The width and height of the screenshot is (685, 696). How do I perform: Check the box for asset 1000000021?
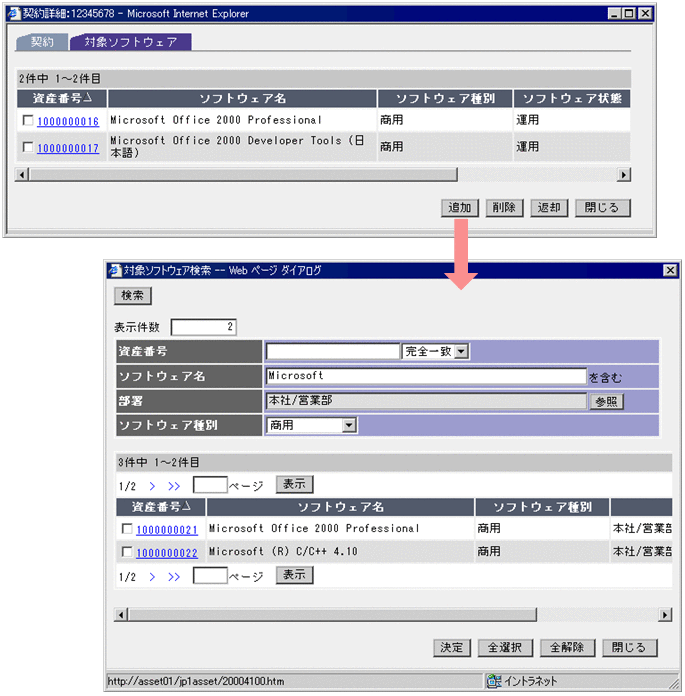(127, 528)
